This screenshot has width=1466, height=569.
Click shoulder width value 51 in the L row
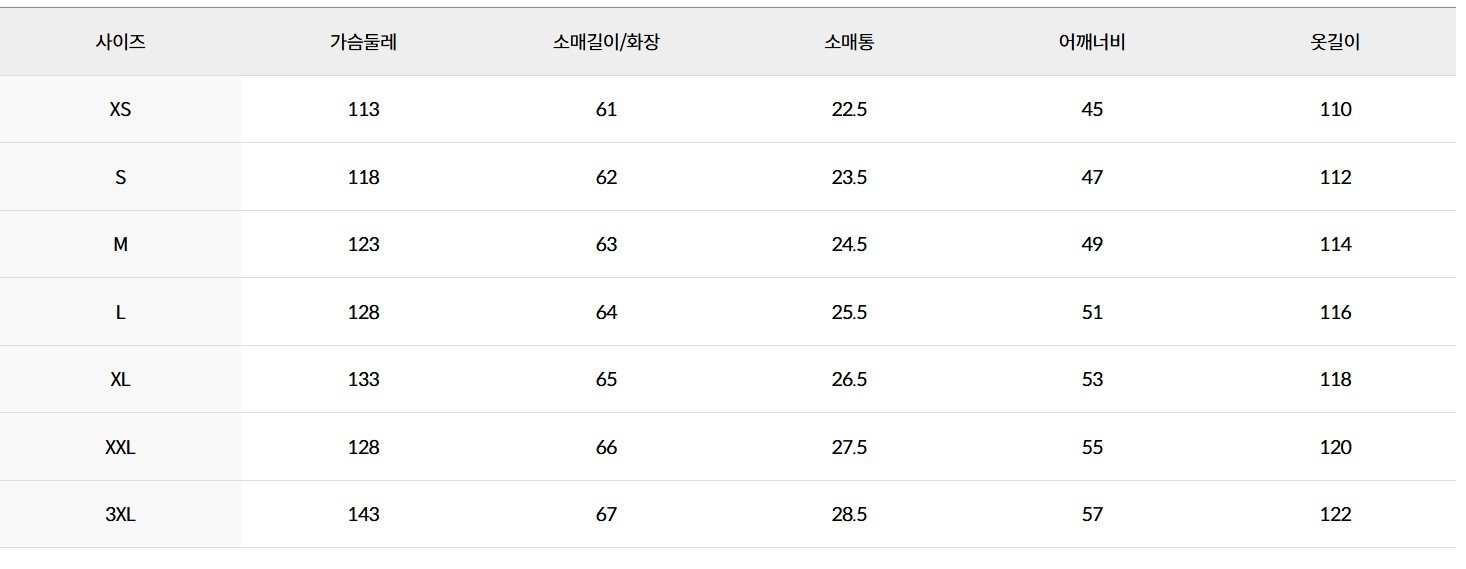1092,312
